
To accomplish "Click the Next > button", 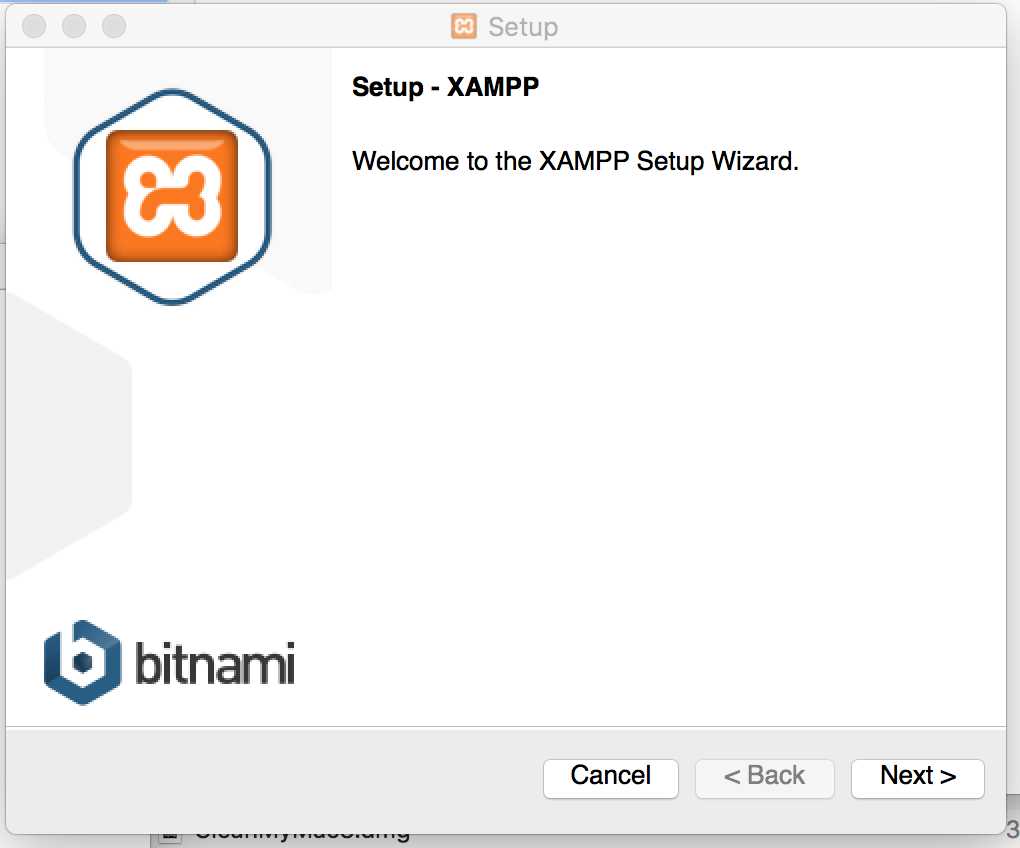I will pyautogui.click(x=917, y=778).
